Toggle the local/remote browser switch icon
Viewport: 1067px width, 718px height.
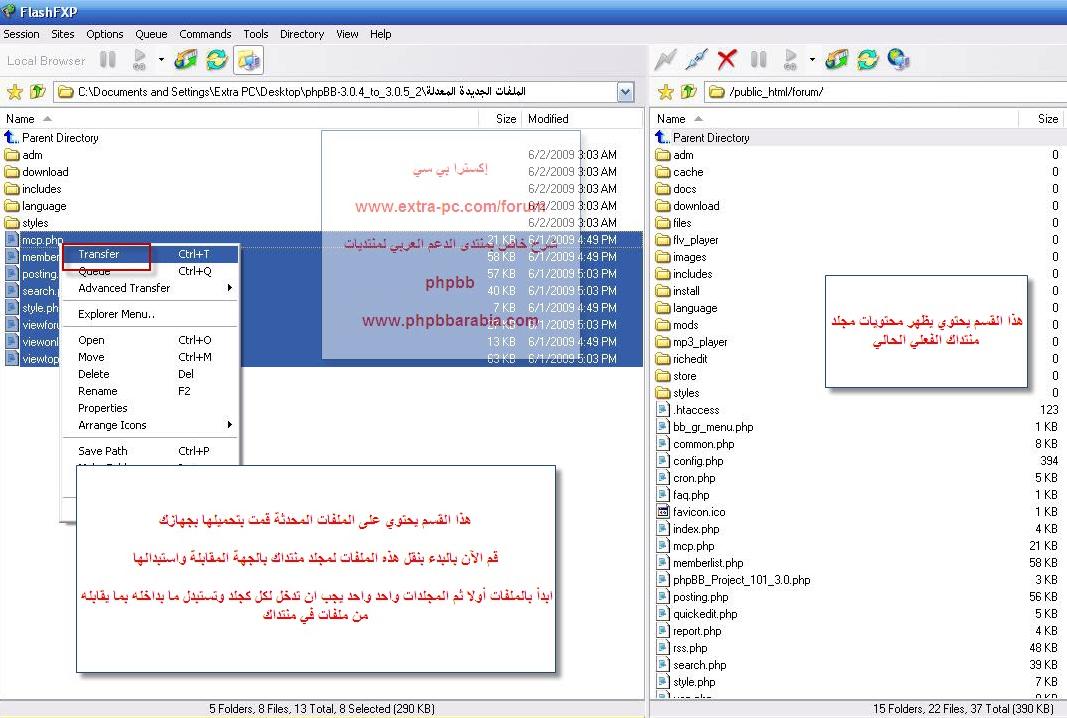click(248, 60)
